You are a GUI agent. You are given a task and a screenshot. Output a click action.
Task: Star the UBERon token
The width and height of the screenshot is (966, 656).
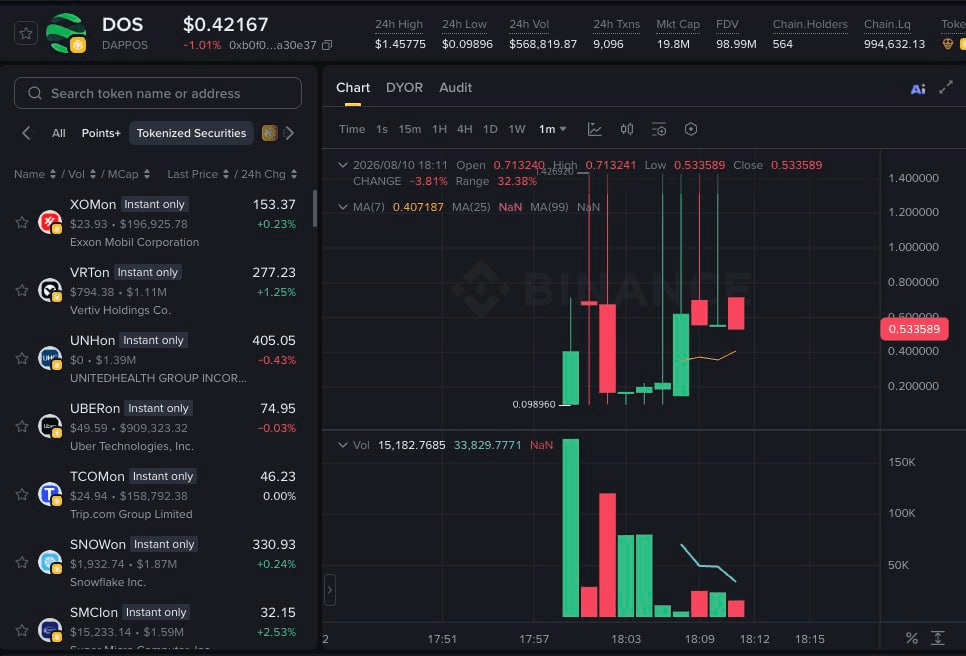22,426
